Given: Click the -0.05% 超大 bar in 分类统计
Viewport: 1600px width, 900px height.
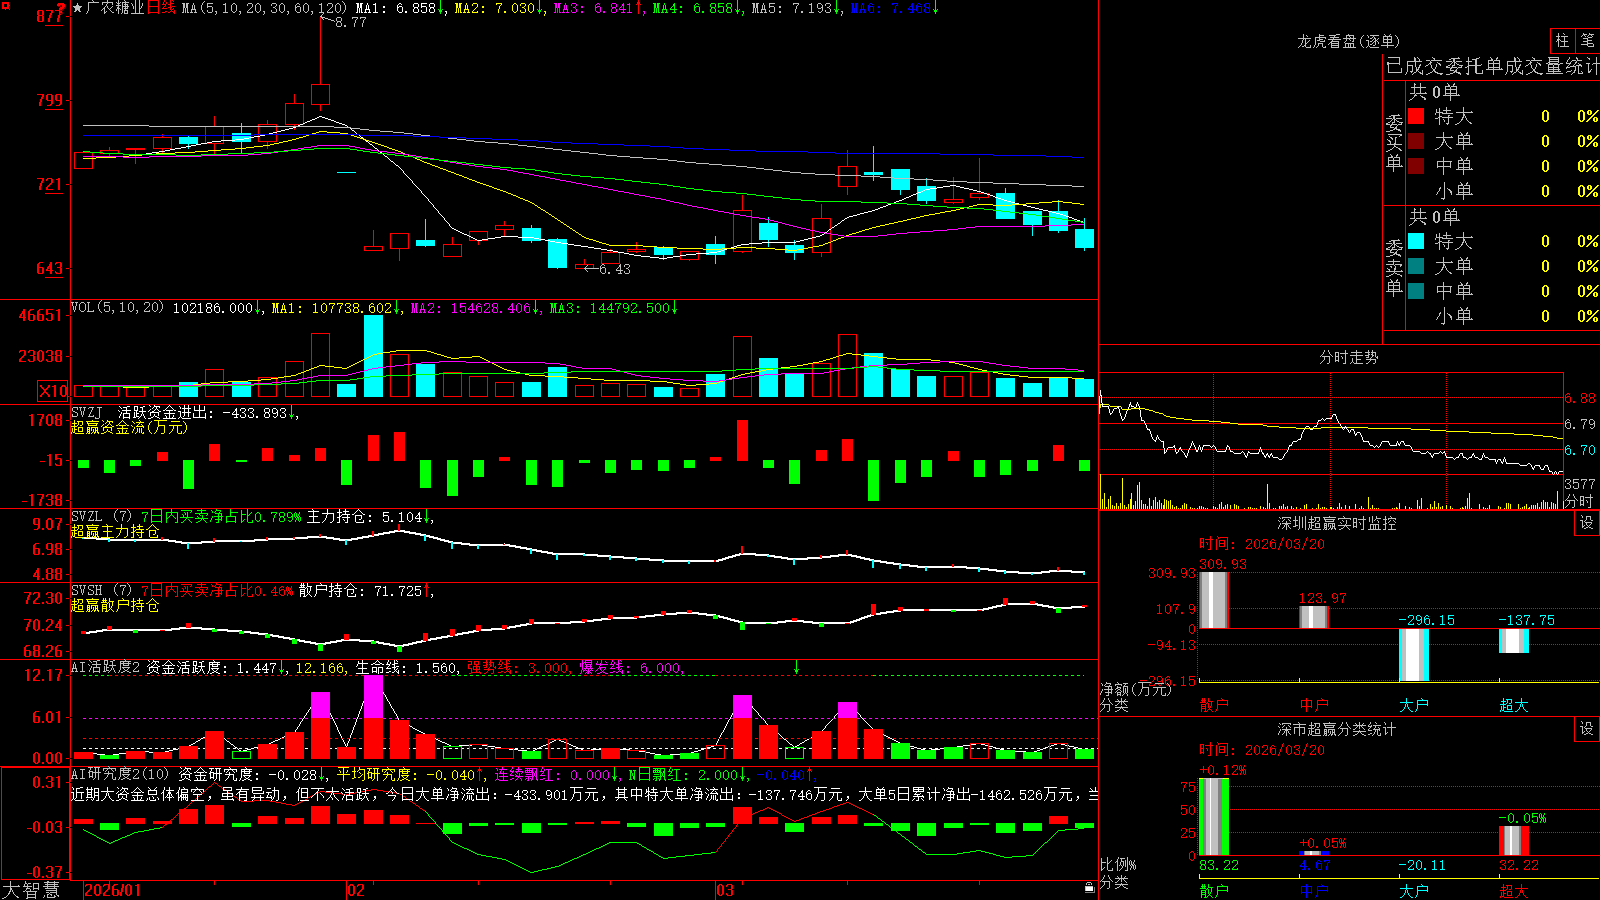Looking at the screenshot, I should 1514,841.
